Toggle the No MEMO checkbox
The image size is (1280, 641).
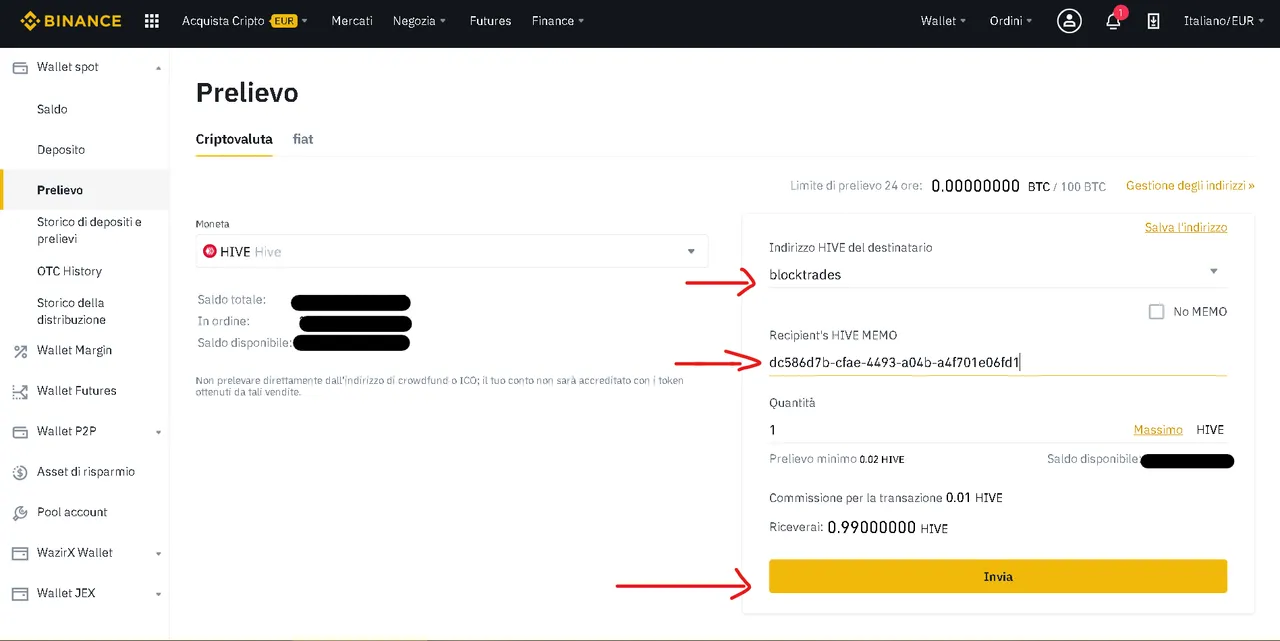pyautogui.click(x=1156, y=312)
